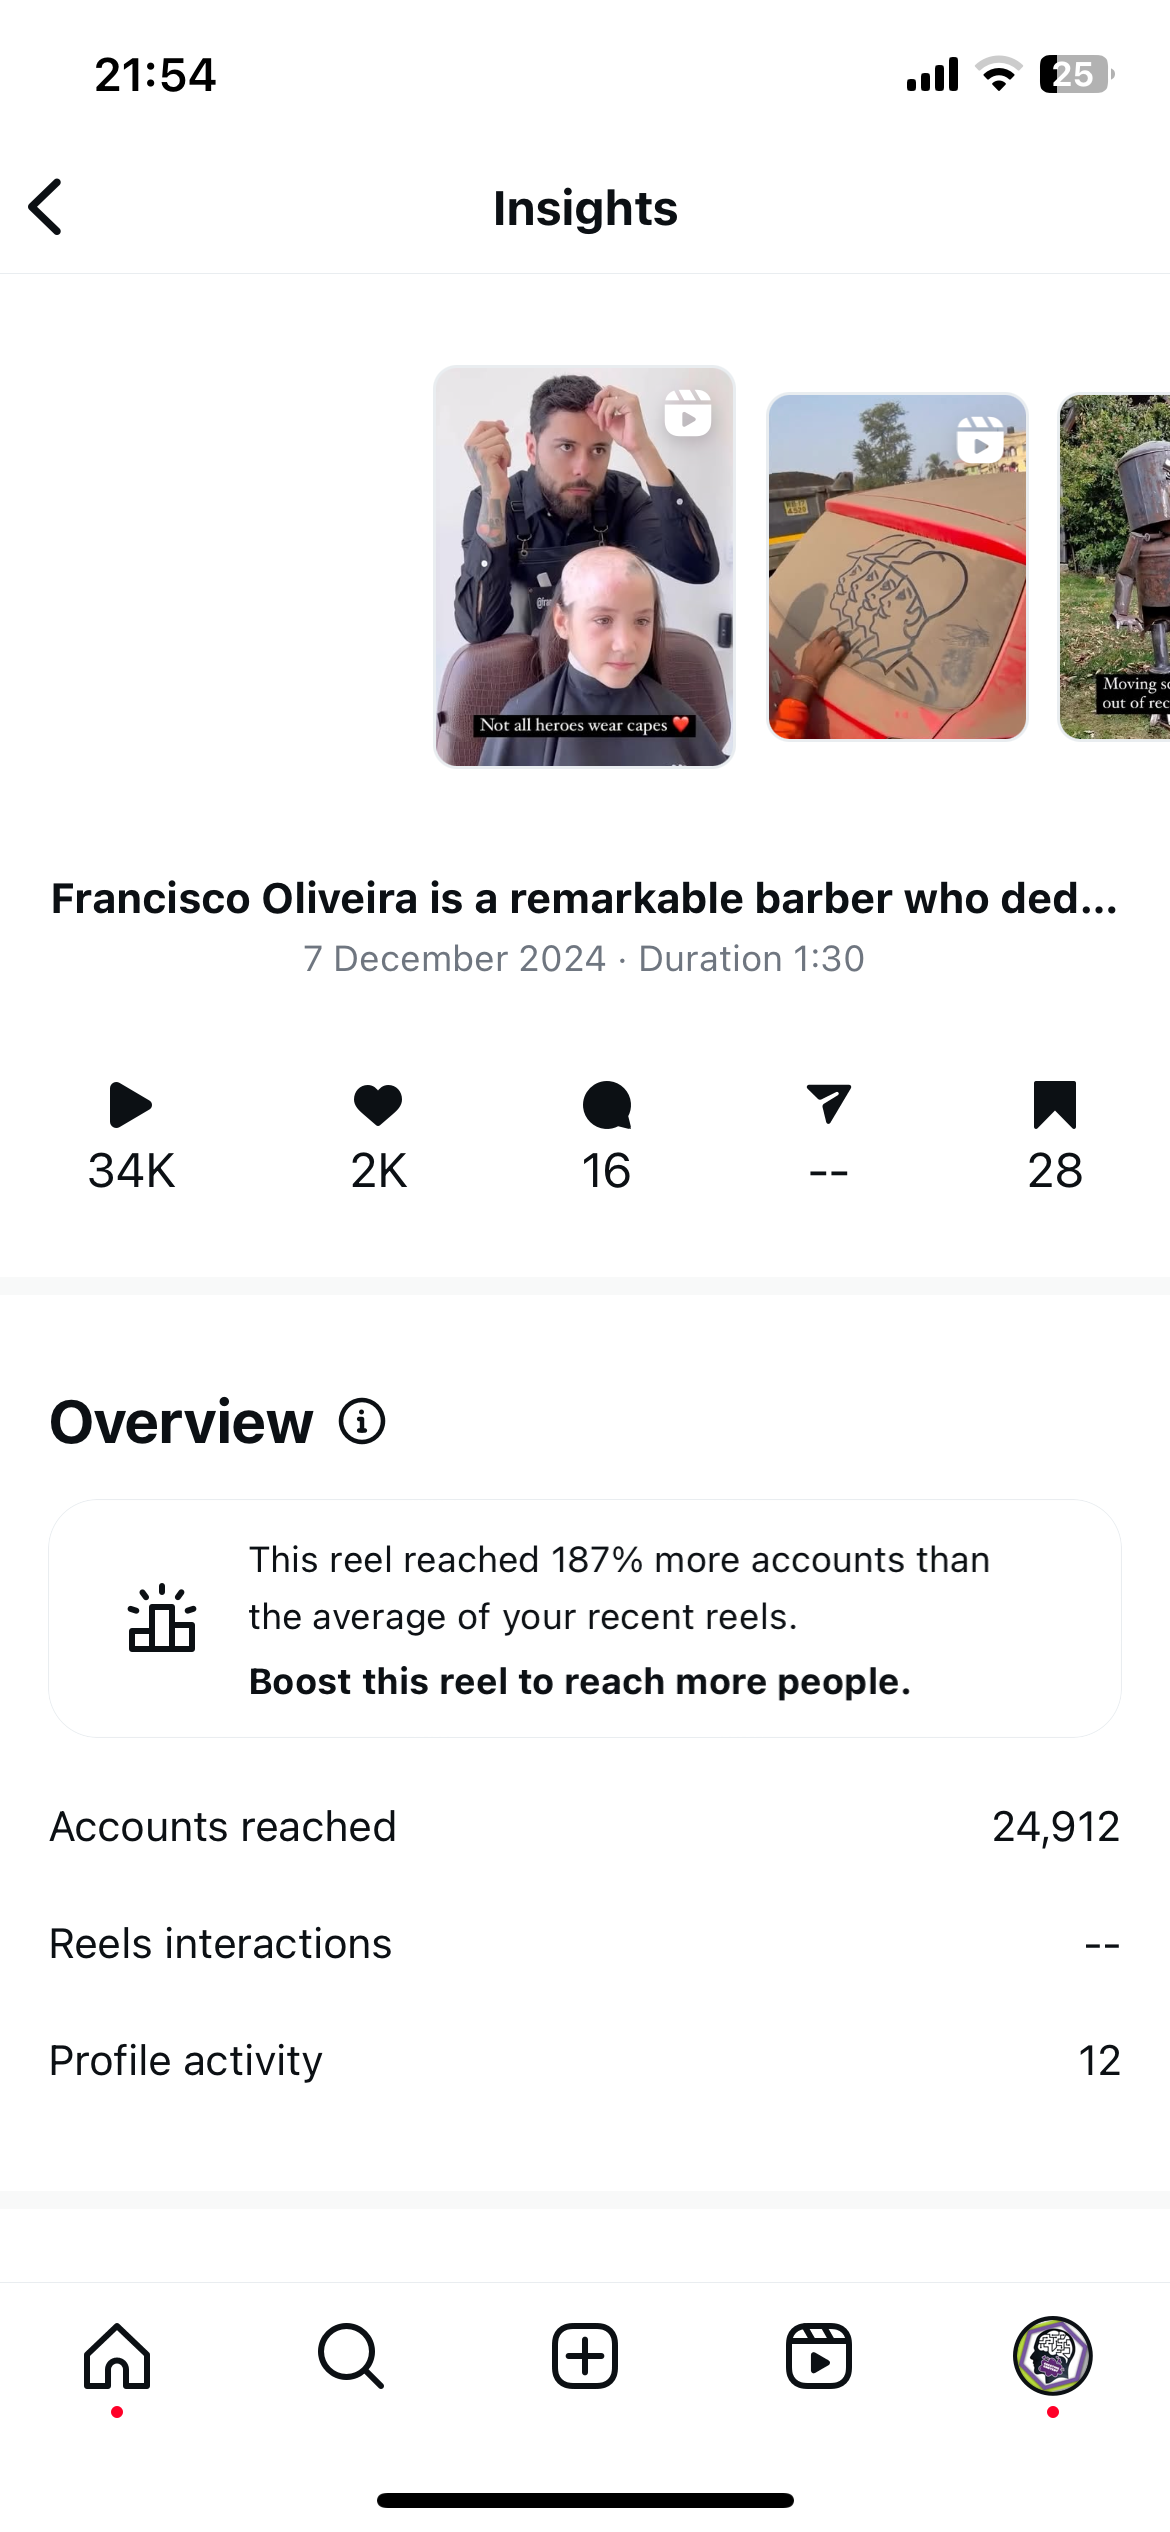The image size is (1170, 2532).
Task: Tap the back arrow in Insights header
Action: tap(46, 208)
